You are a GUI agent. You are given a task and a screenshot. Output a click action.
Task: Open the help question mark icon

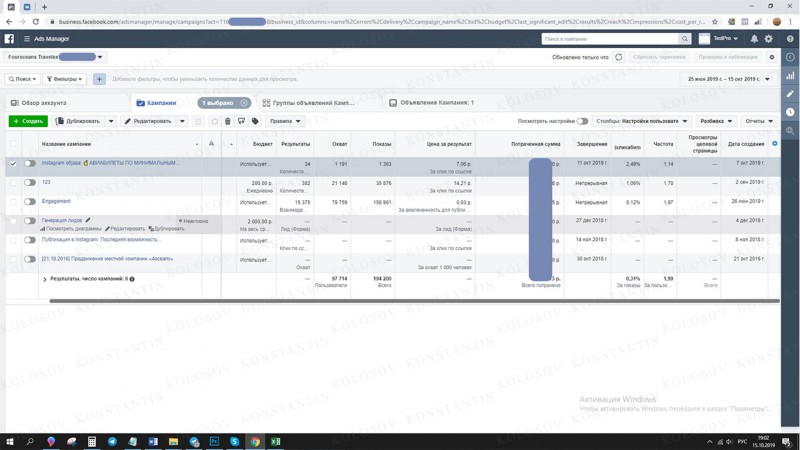click(790, 39)
